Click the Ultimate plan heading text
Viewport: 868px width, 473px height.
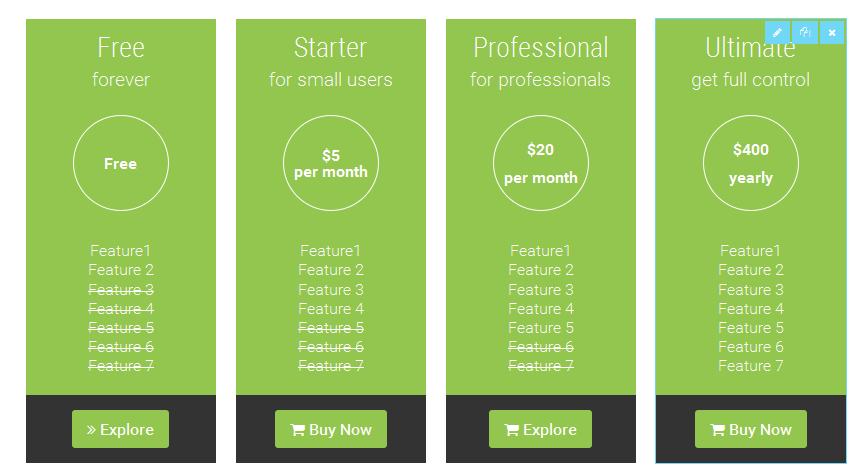coord(750,47)
